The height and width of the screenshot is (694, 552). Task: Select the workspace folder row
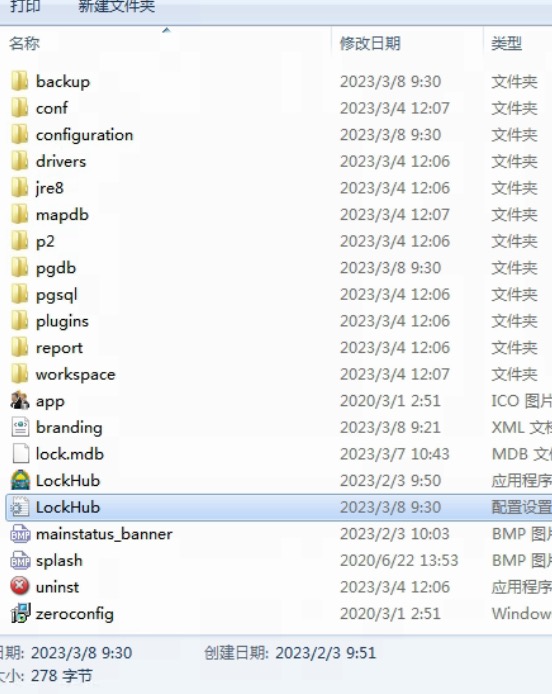coord(279,374)
